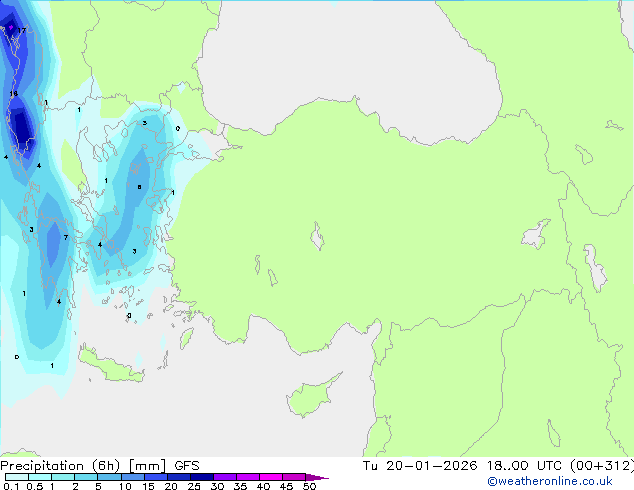Screen dimensions: 634x490
Task: Click the 40–45 mm magenta legend box
Action: (x=271, y=477)
